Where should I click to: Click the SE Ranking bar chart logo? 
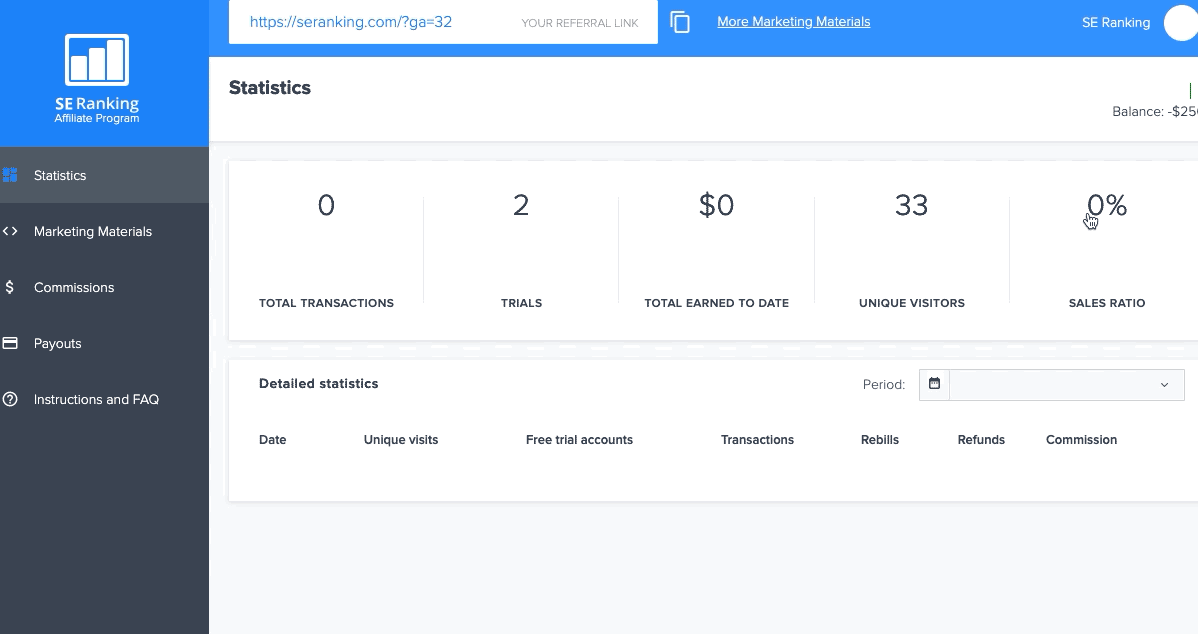coord(97,60)
